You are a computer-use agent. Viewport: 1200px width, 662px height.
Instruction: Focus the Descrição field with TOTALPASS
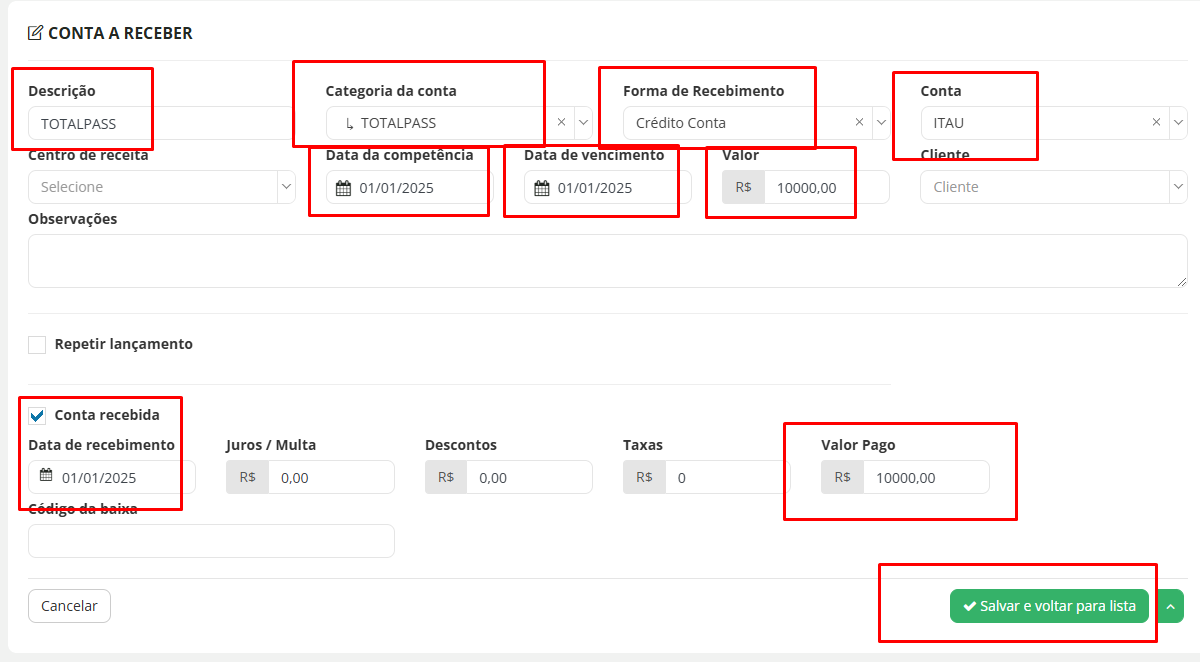(162, 123)
